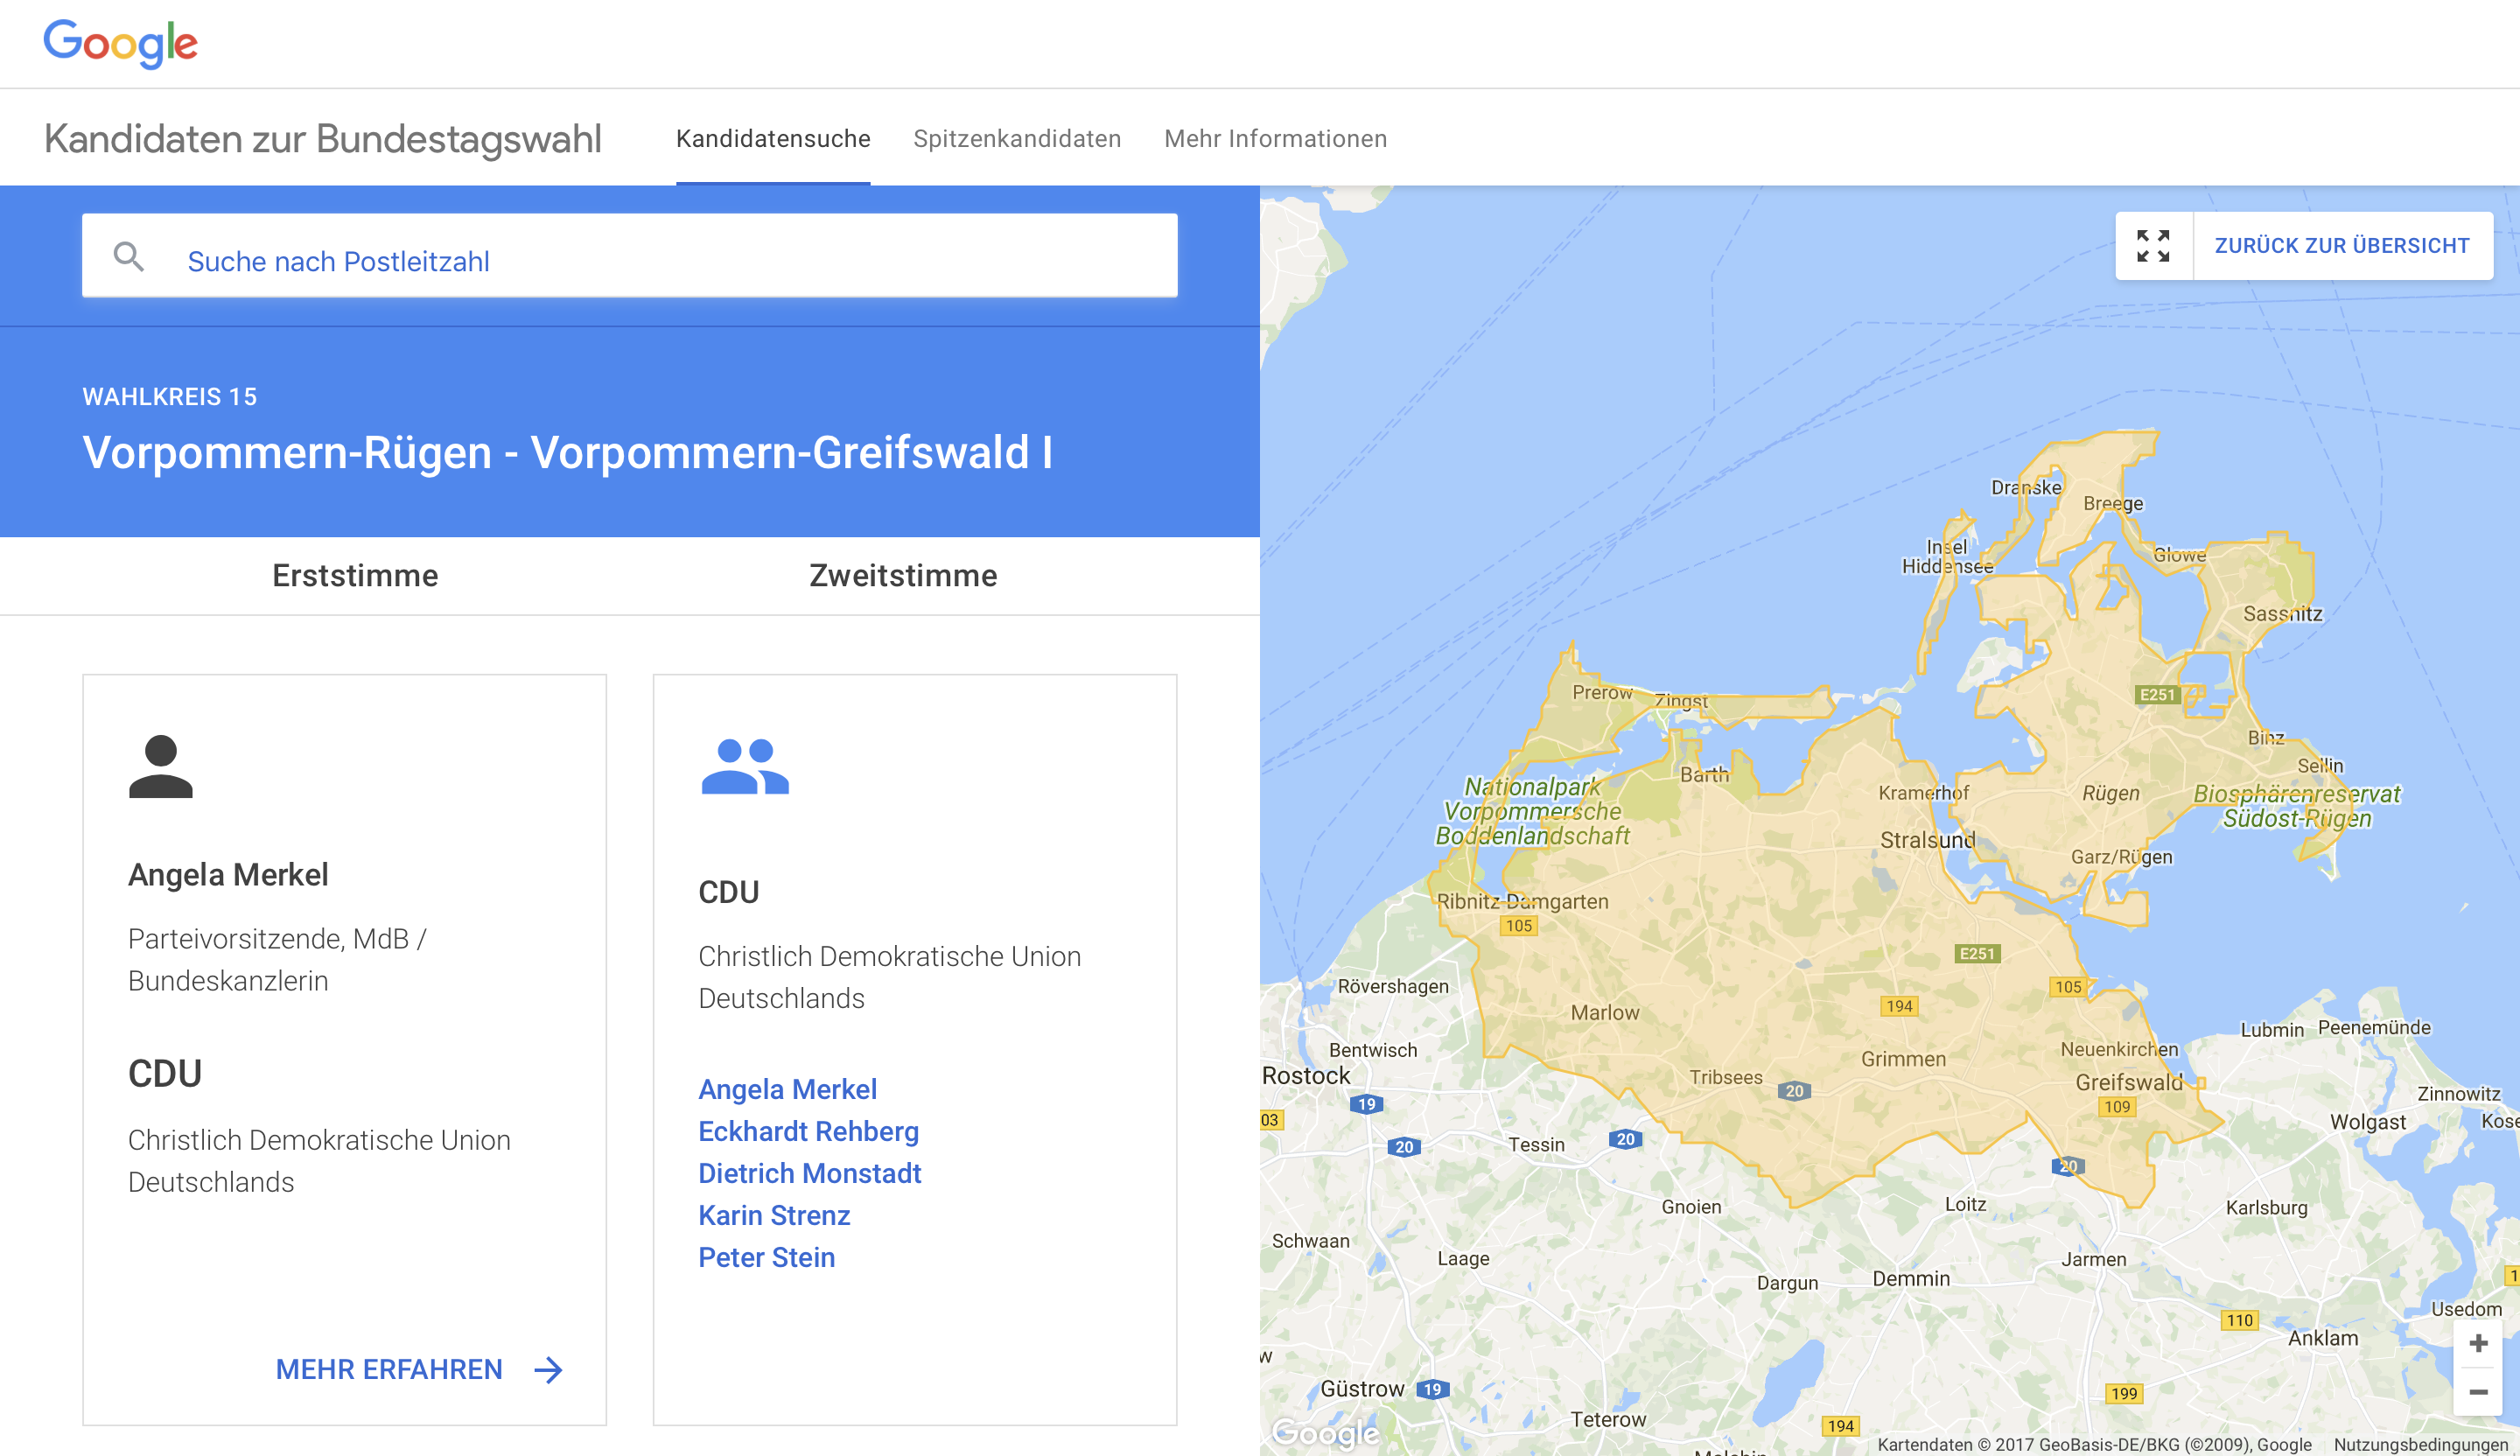Toggle fullscreen map view icon

click(x=2153, y=246)
